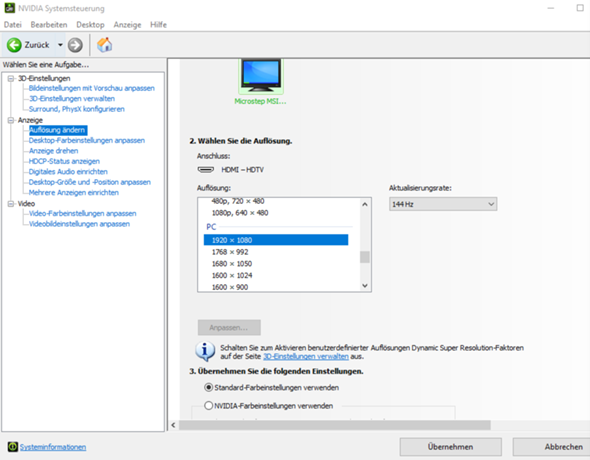Select the Microstep MSI monitor thumbnail
This screenshot has width=590, height=460.
coord(261,76)
